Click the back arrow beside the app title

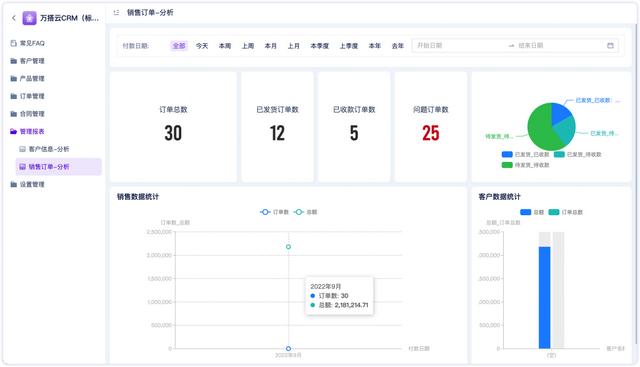point(14,18)
